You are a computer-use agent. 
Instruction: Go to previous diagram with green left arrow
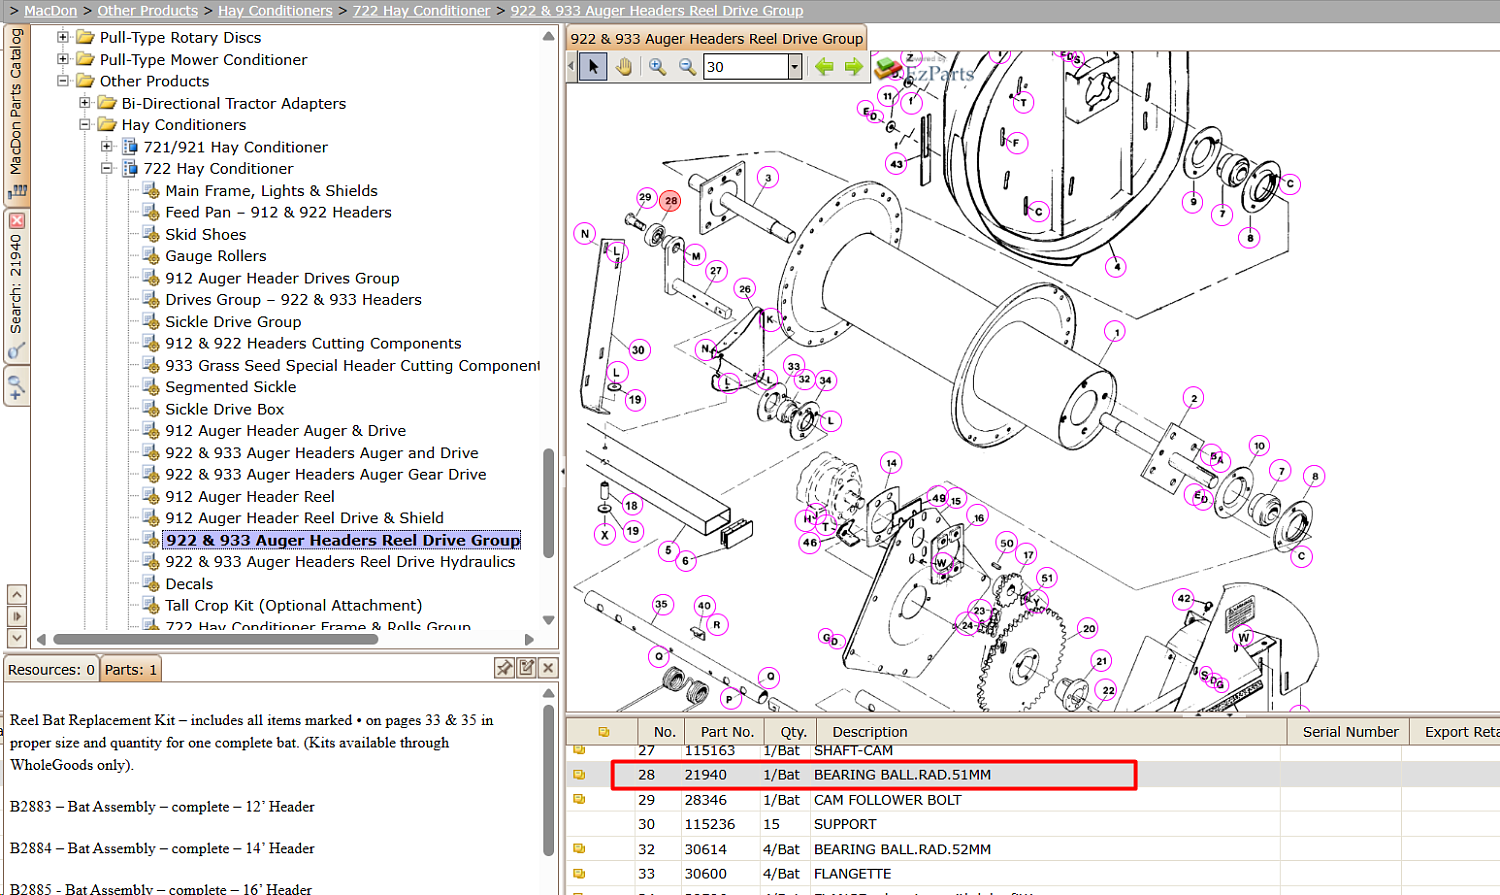click(x=824, y=67)
